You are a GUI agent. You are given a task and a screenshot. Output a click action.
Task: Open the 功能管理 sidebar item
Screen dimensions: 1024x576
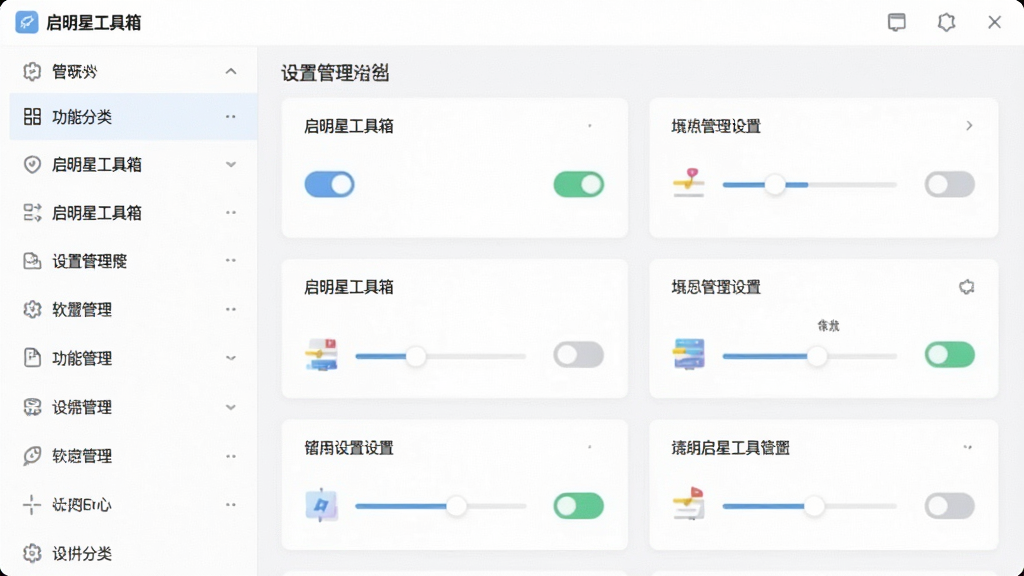(133, 358)
